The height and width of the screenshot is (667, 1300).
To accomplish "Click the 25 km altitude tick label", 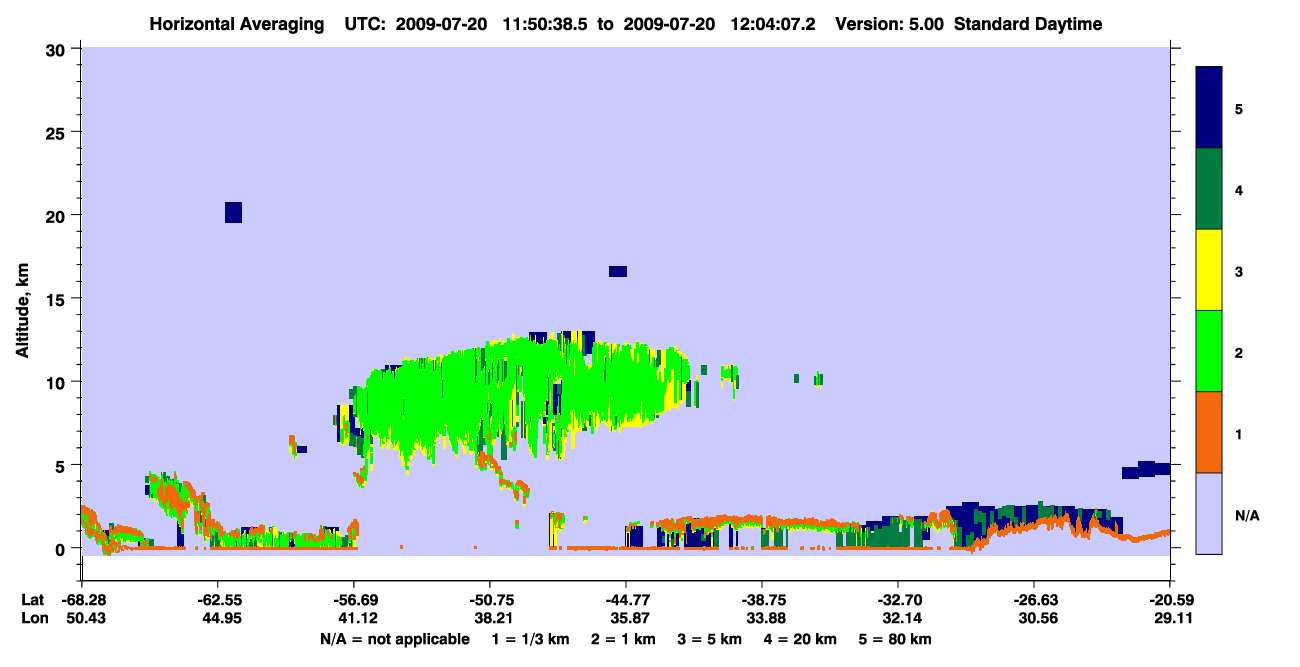I will point(58,132).
